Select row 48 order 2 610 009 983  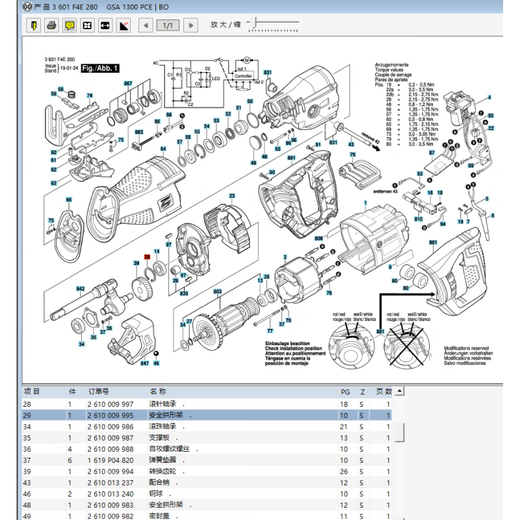[207, 505]
